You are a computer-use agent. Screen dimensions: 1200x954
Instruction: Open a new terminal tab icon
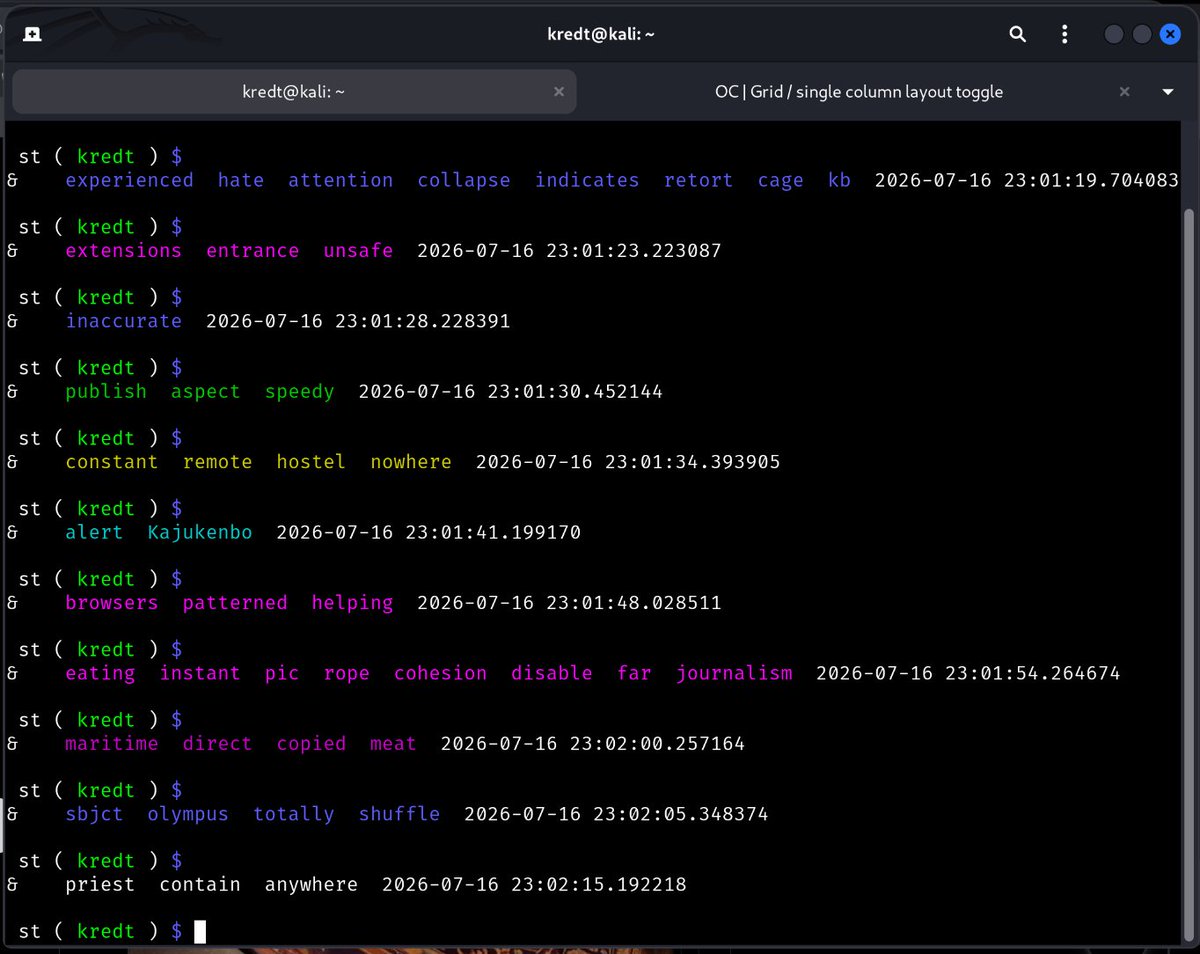32,34
